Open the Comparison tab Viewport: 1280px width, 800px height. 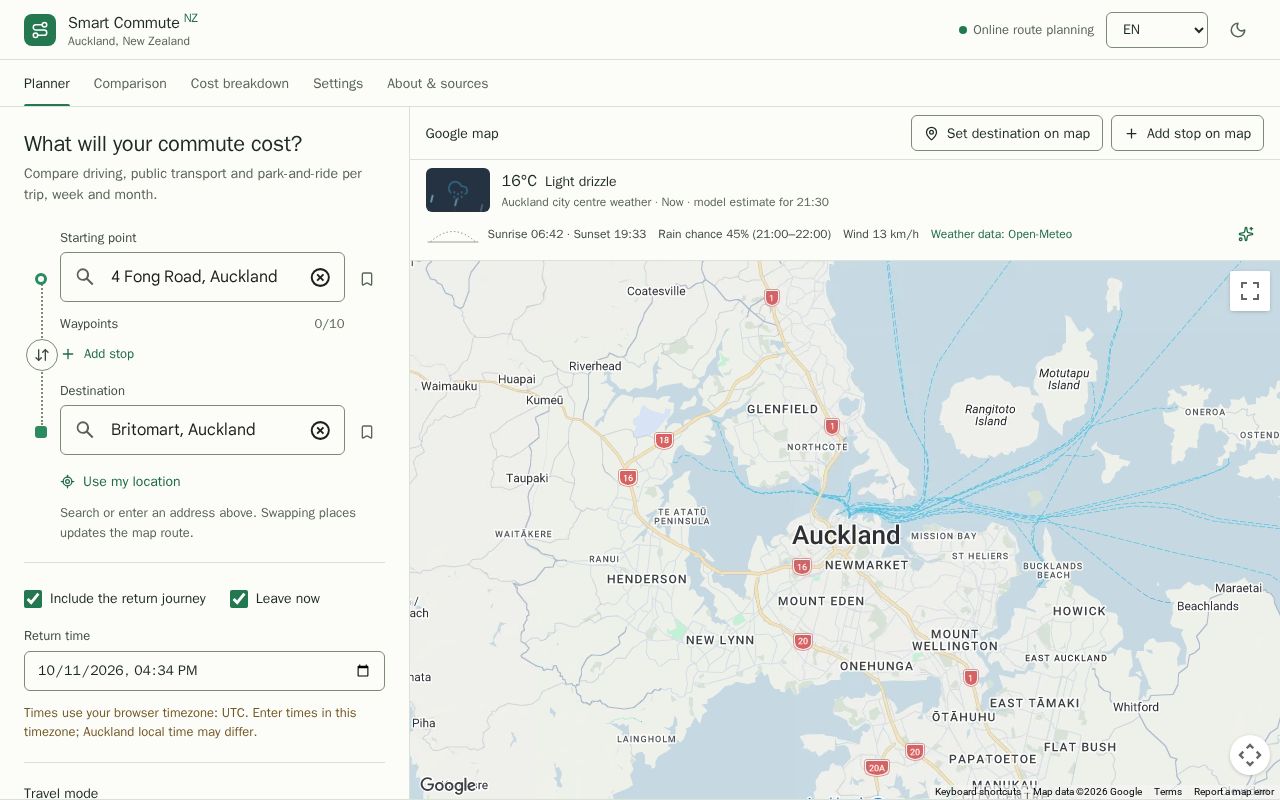point(130,84)
